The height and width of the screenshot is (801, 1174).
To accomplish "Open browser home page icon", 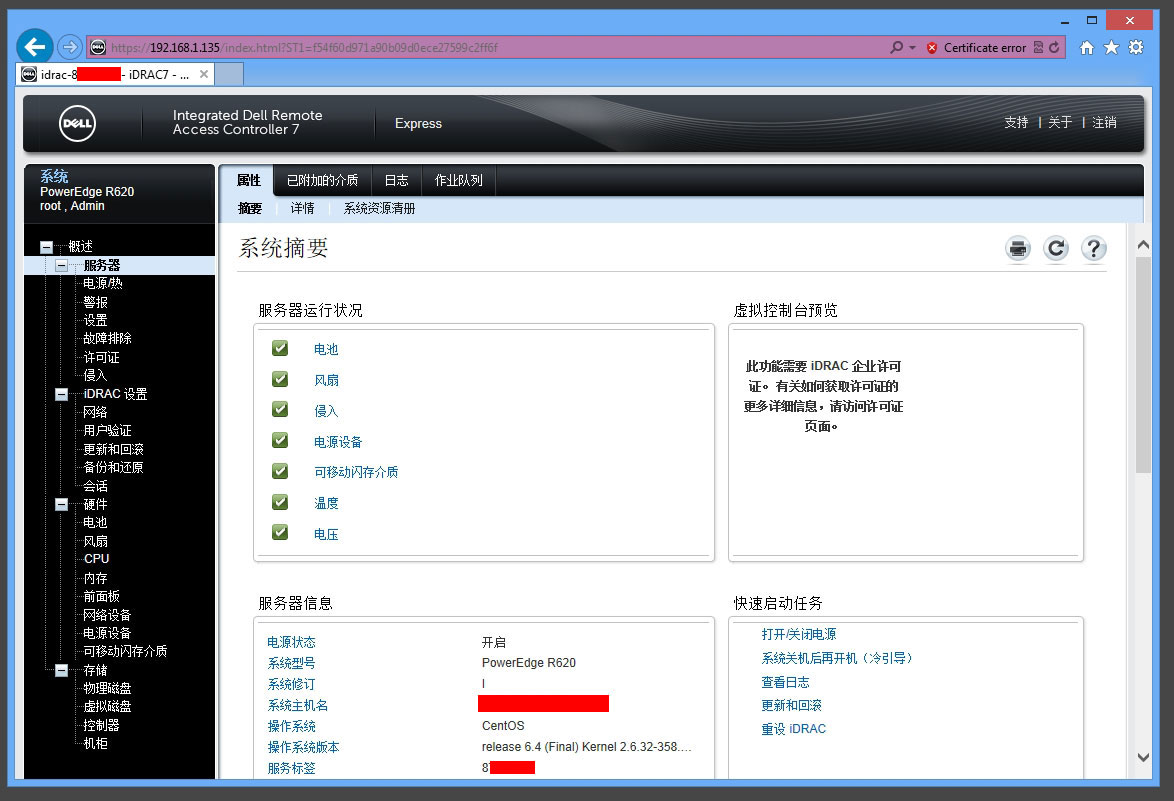I will point(1086,48).
